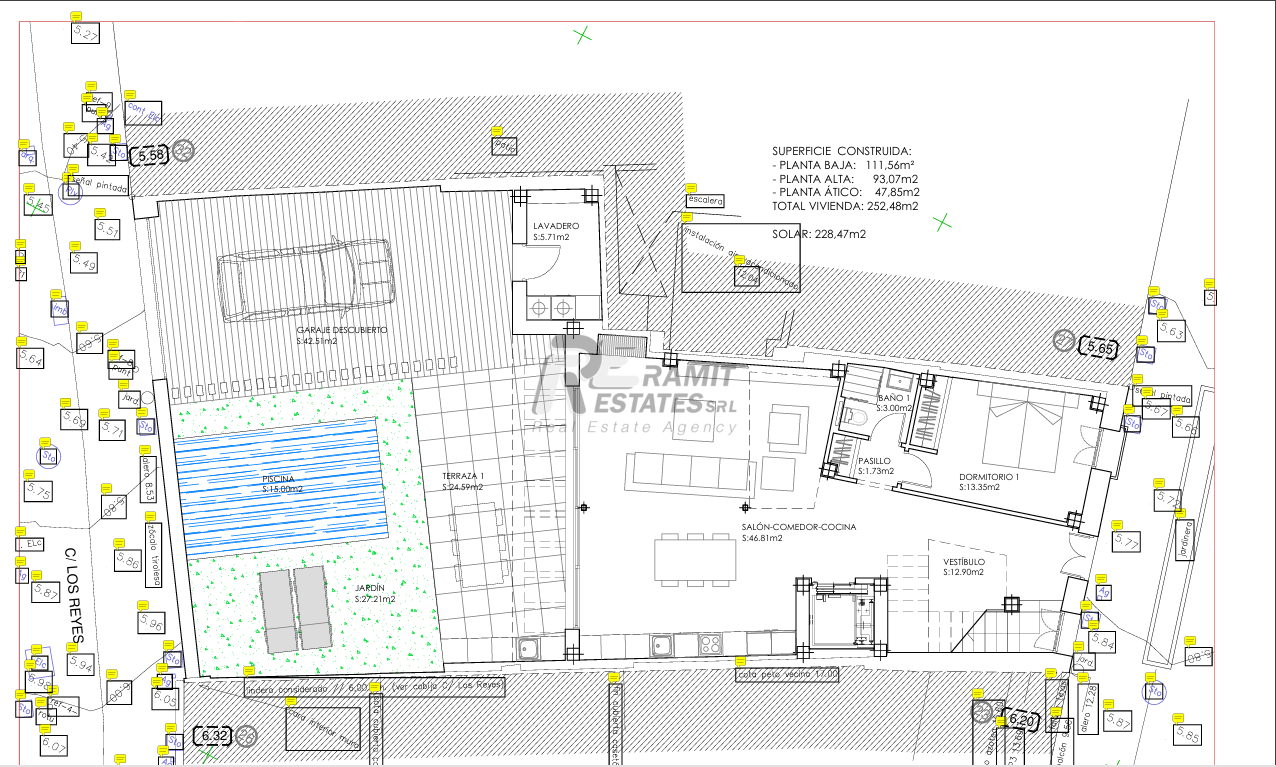Click the 'PISCINA' label in the pool

279,480
